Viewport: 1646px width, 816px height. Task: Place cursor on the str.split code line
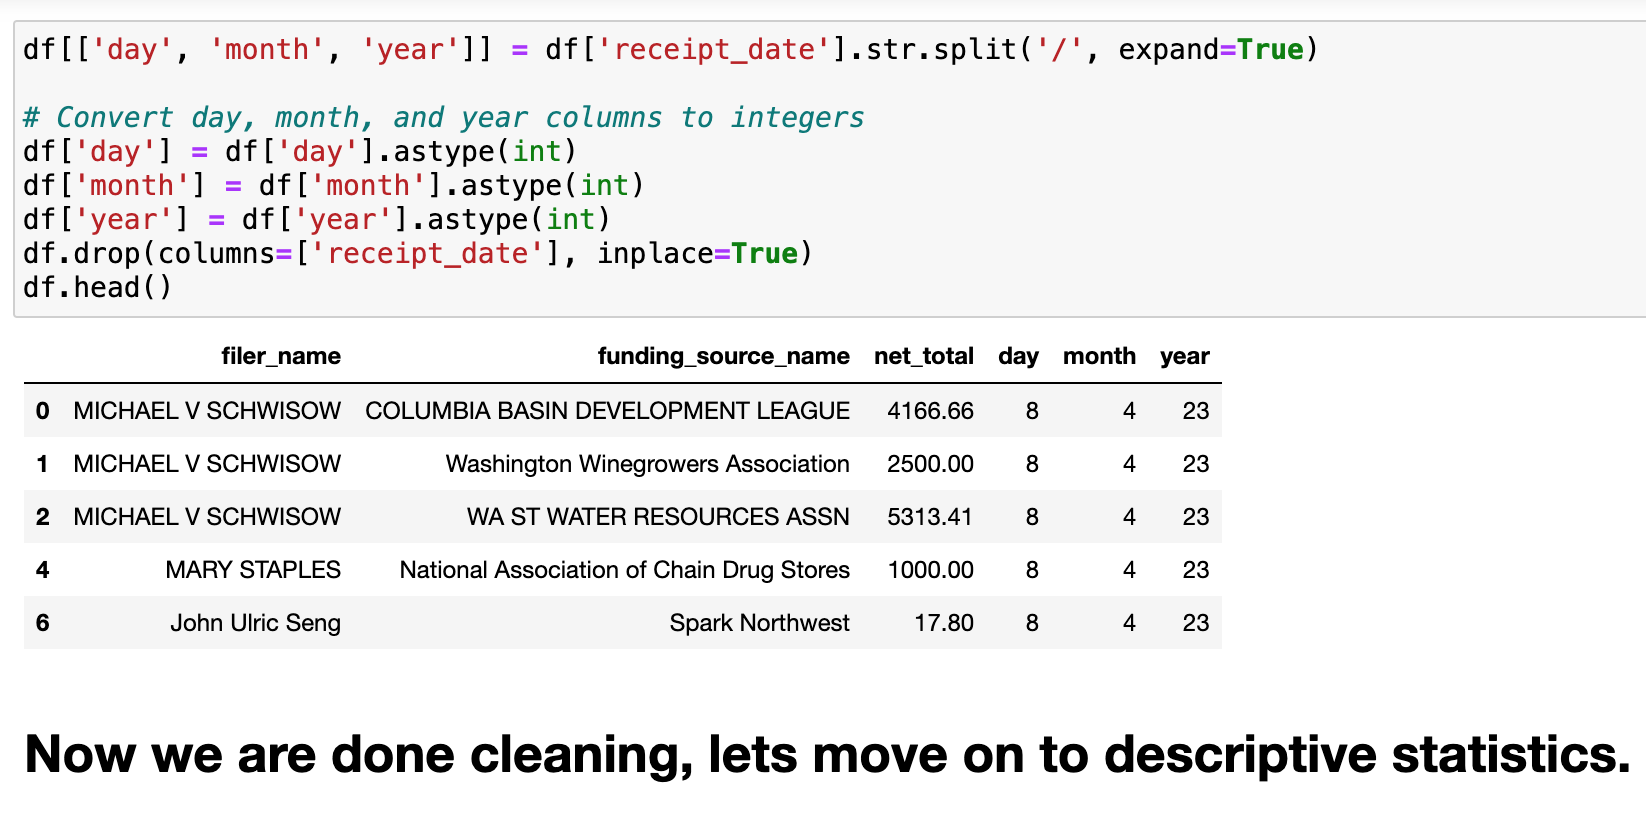point(669,50)
